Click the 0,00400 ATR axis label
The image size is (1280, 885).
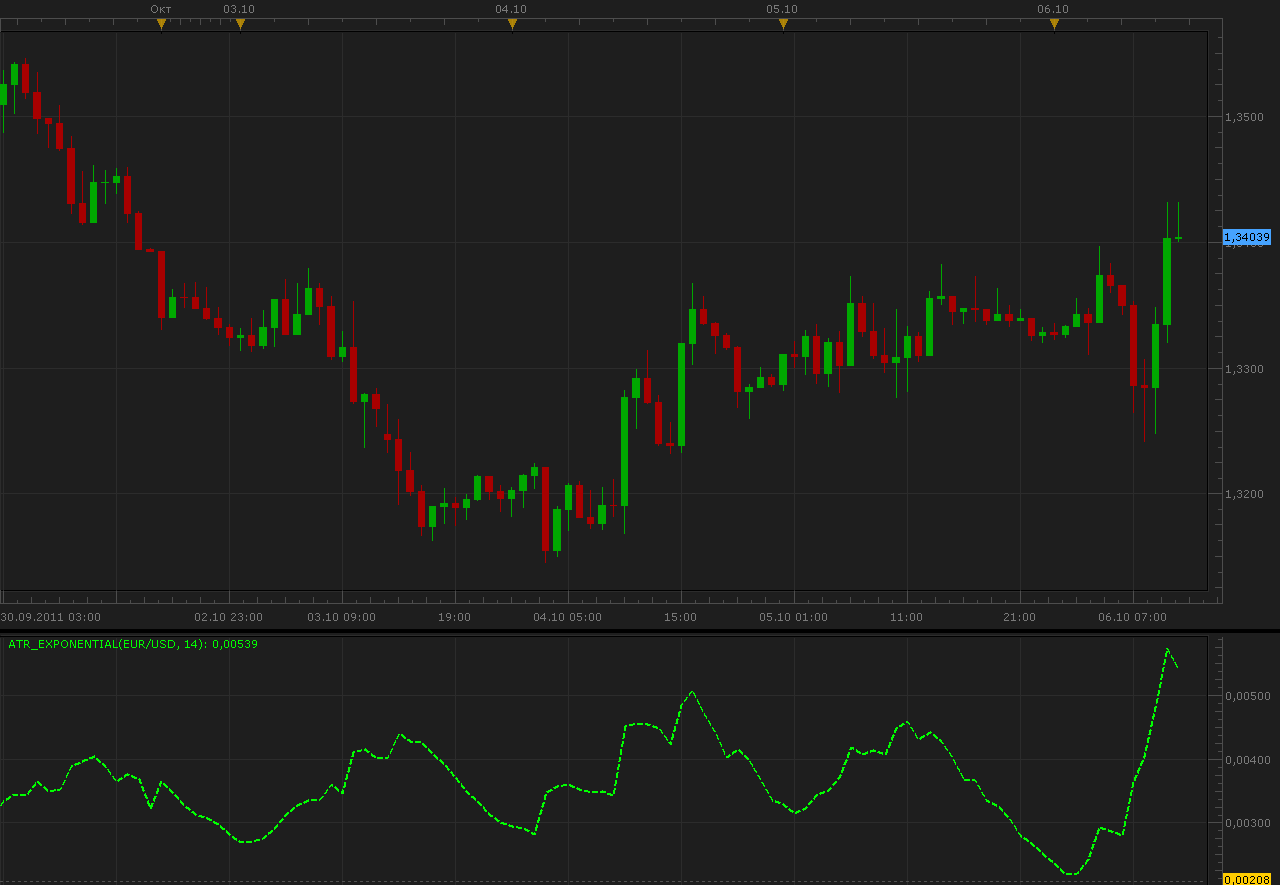click(1247, 760)
